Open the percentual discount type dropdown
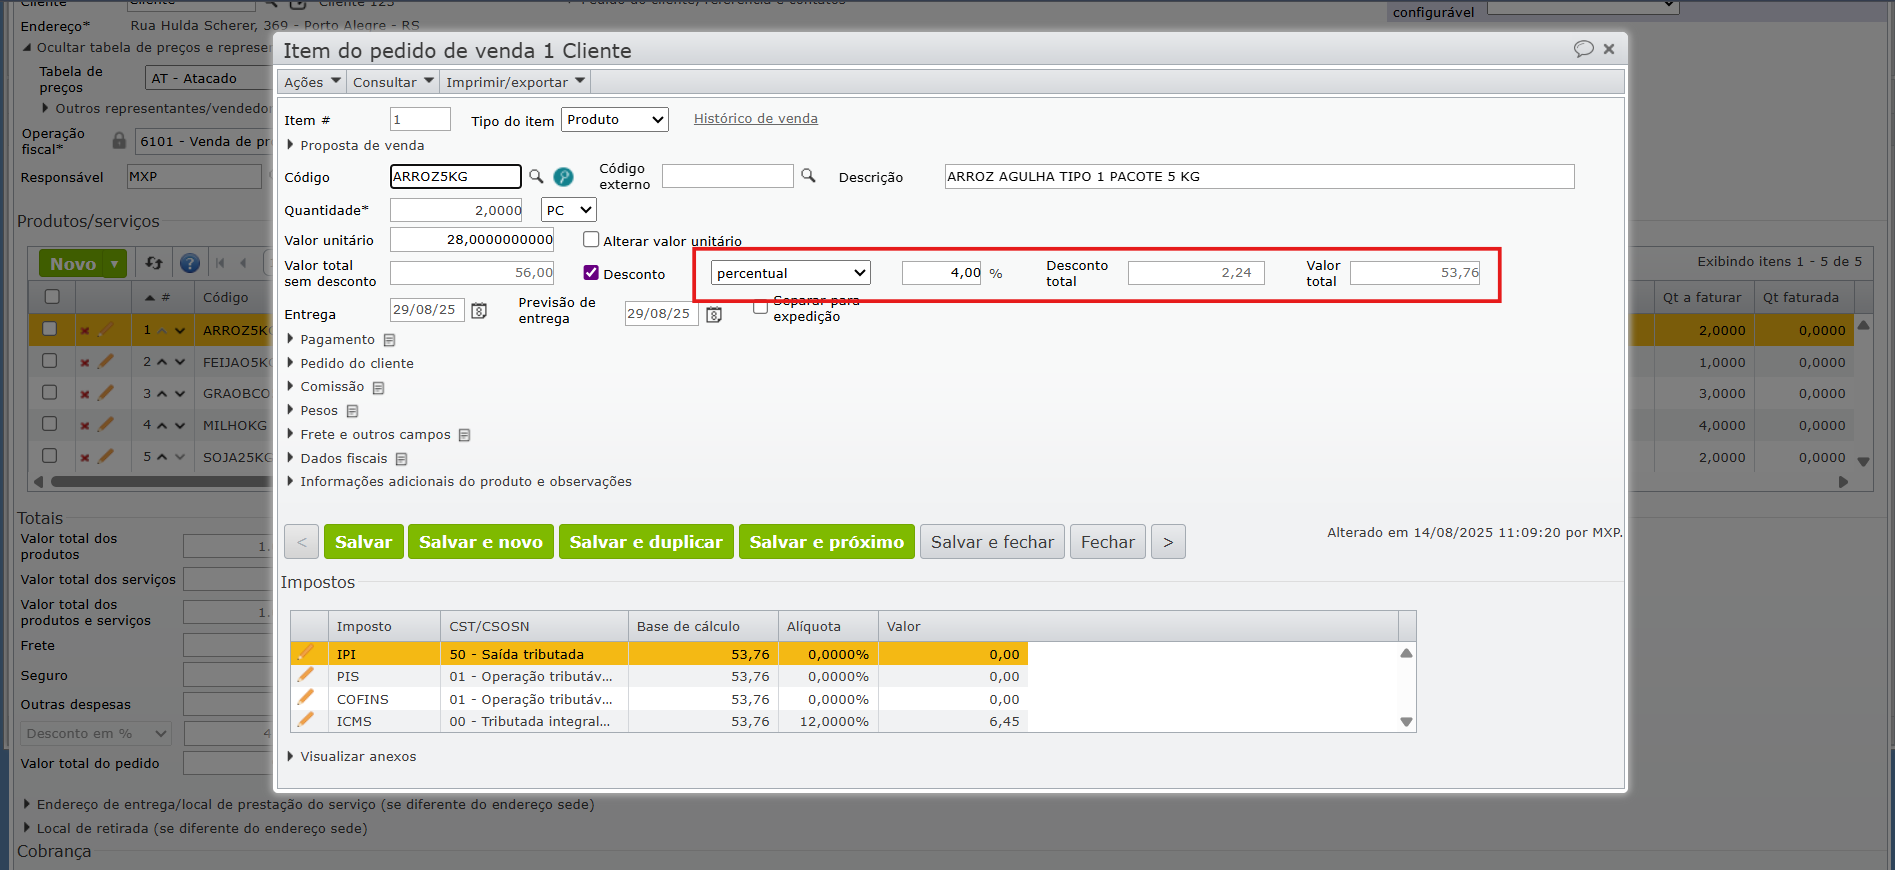This screenshot has width=1895, height=870. [x=790, y=273]
